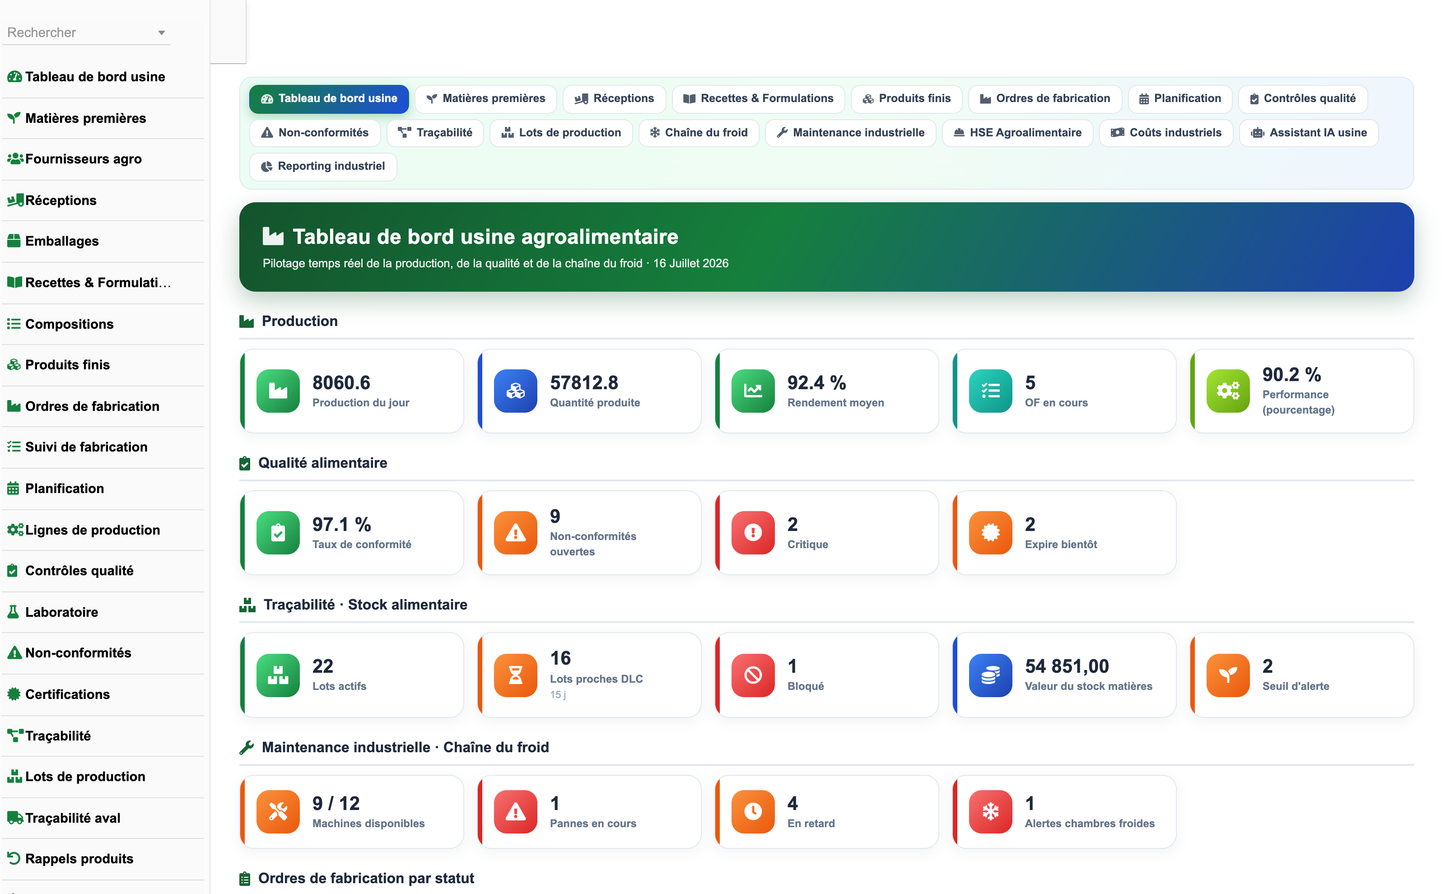Click the orange Lots proches DLC hourglass icon

[516, 675]
